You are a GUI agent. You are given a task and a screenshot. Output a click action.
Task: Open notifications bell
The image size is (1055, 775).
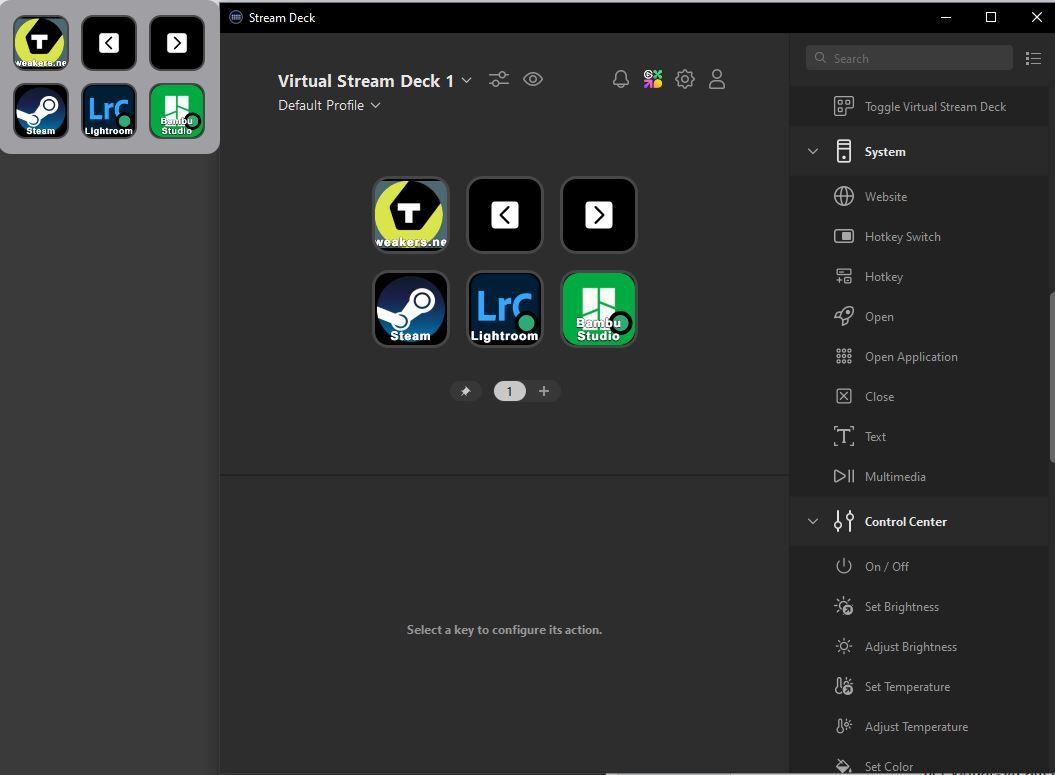coord(621,79)
